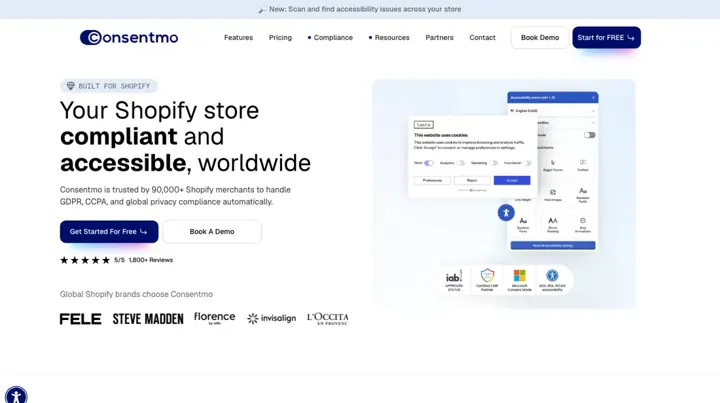Click Reject in the cookie banner mockup
The width and height of the screenshot is (720, 403).
472,180
